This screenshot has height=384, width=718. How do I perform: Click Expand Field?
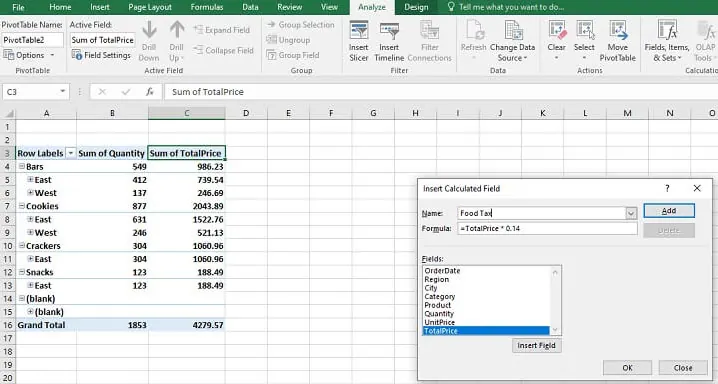tap(222, 30)
